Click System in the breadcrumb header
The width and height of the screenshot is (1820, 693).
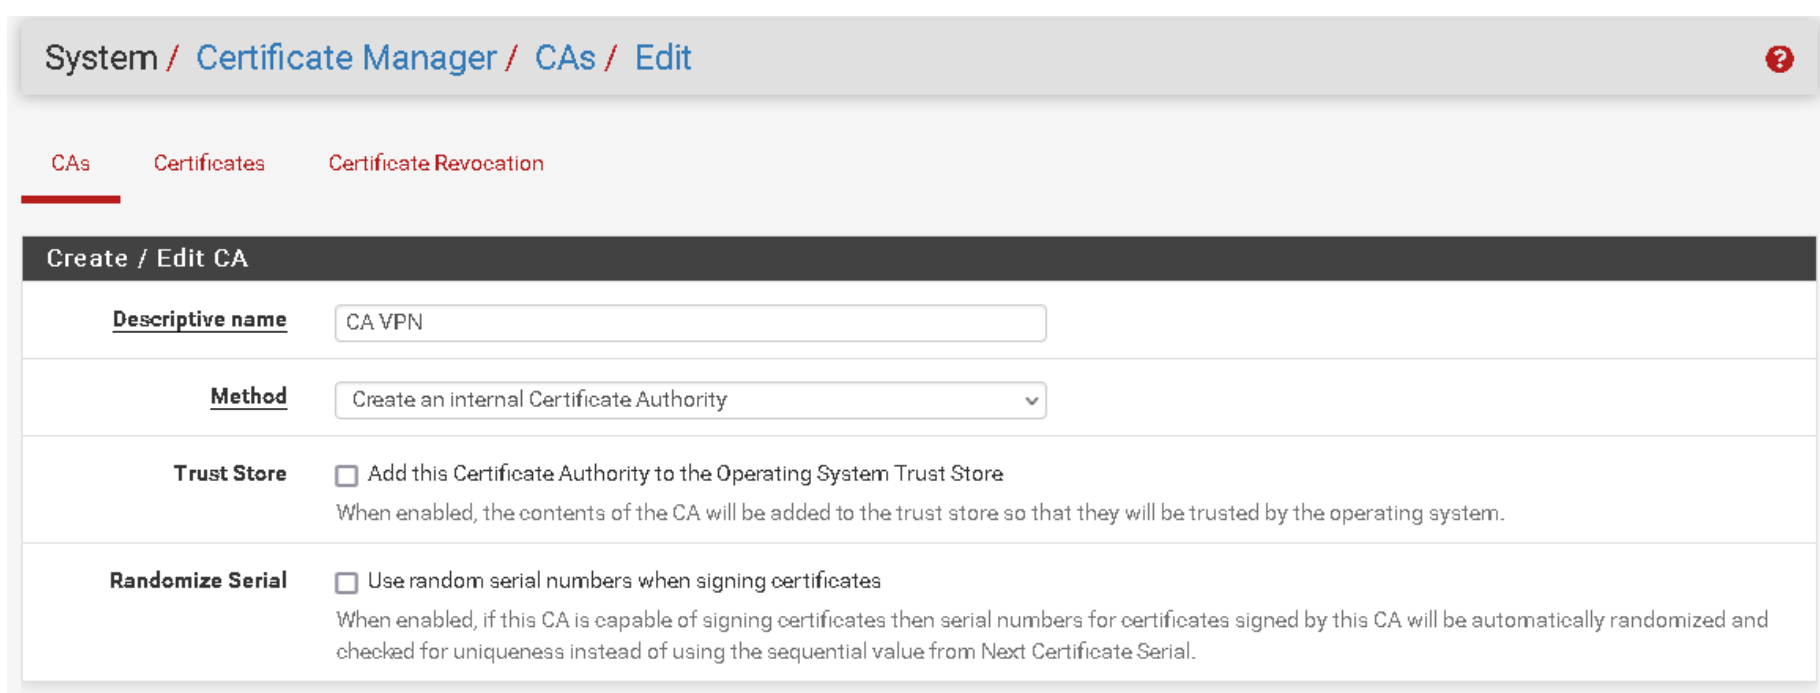pyautogui.click(x=101, y=58)
